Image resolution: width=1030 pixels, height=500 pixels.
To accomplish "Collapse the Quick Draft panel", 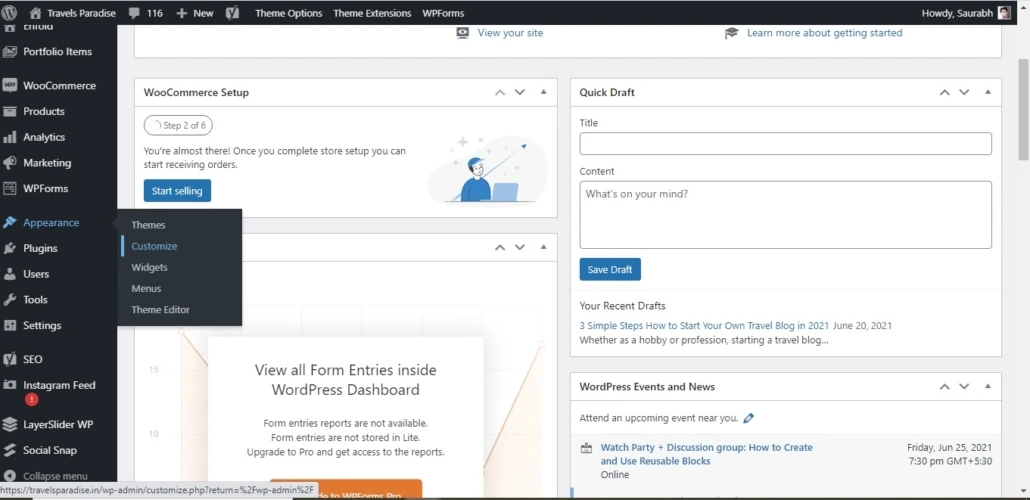I will pos(988,93).
